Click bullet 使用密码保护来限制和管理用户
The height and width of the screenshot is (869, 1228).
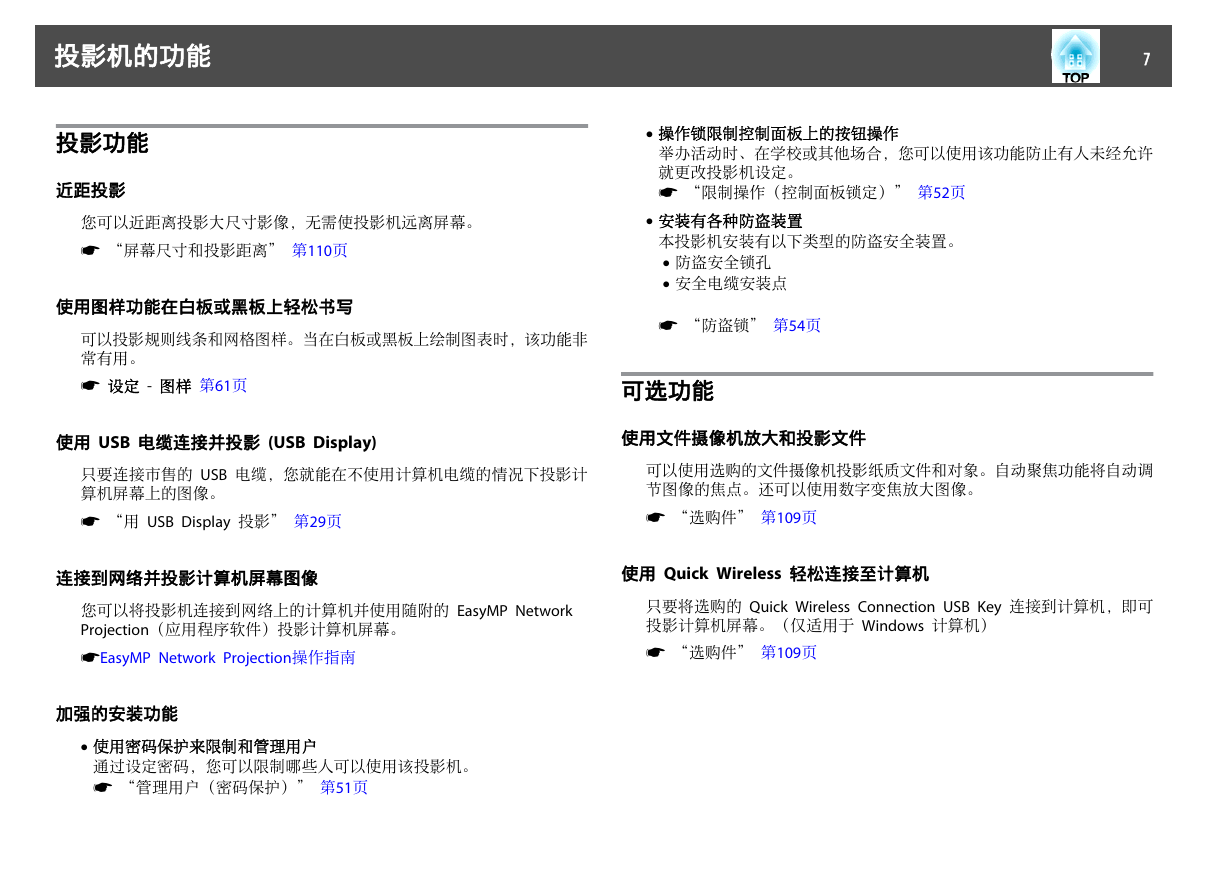point(204,747)
